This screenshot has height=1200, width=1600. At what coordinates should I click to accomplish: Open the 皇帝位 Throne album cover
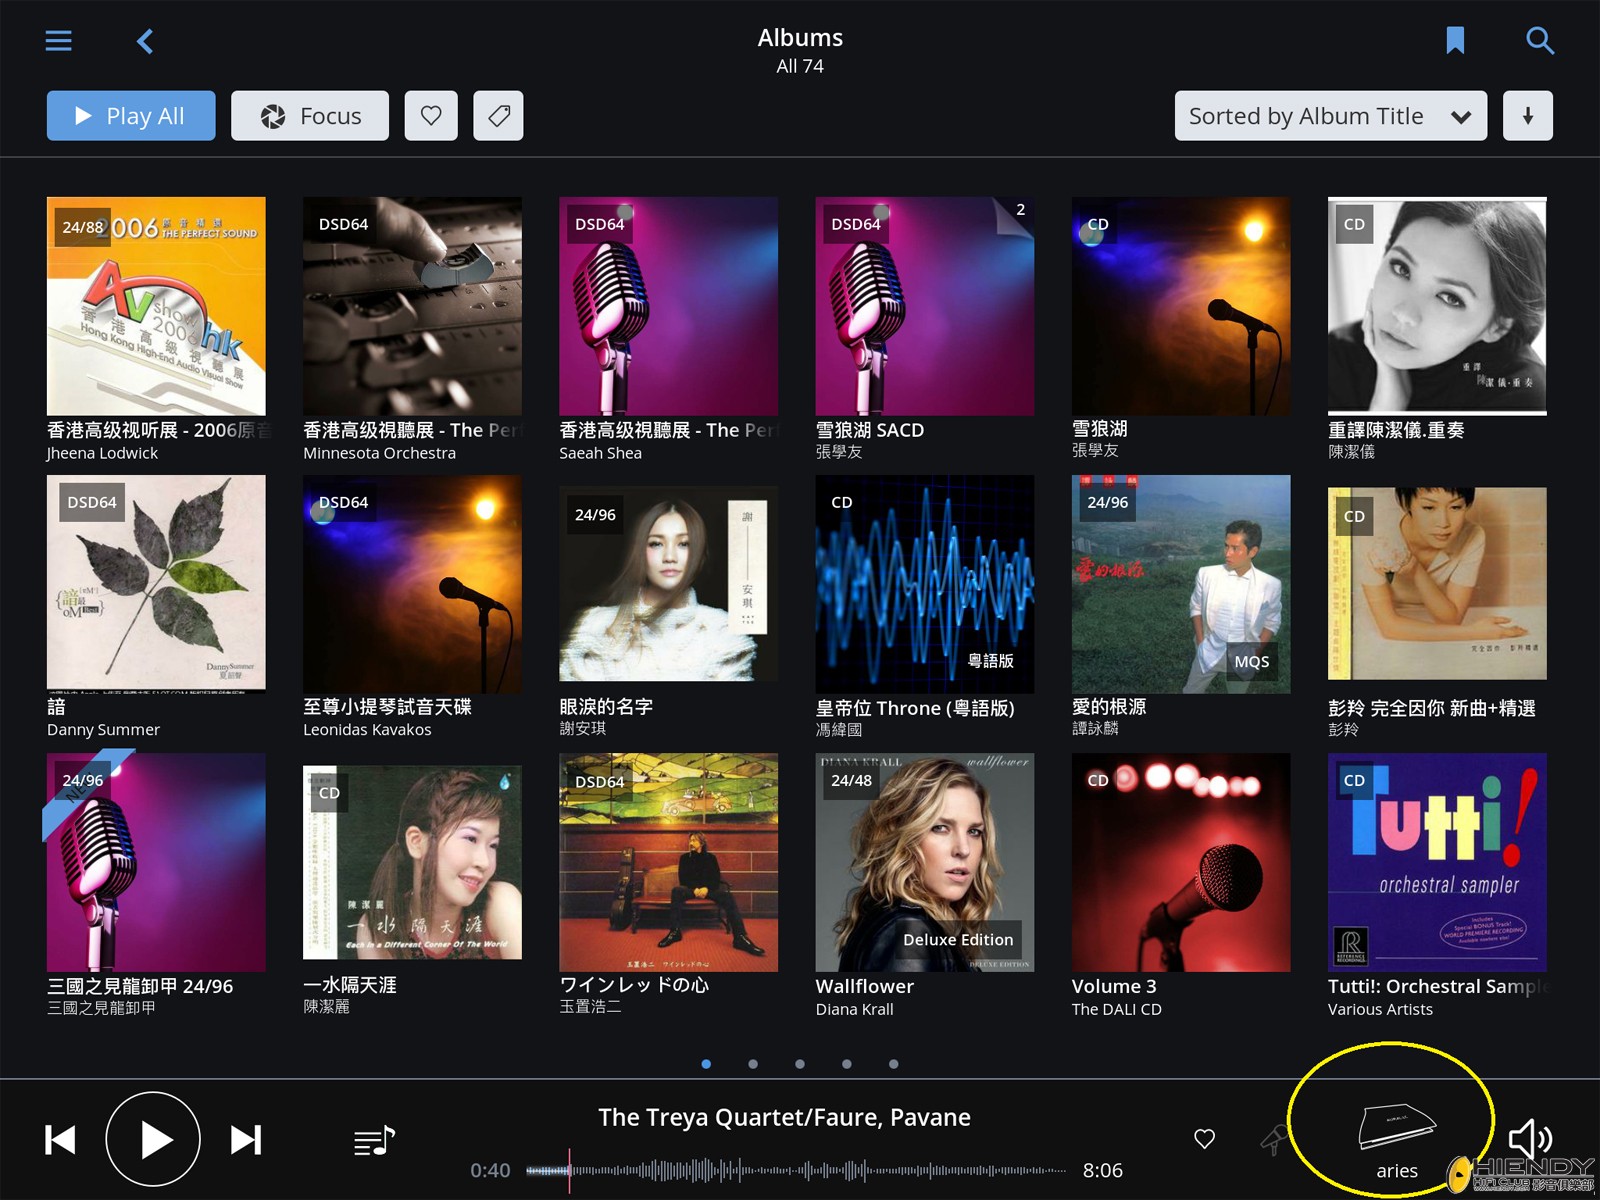(925, 584)
